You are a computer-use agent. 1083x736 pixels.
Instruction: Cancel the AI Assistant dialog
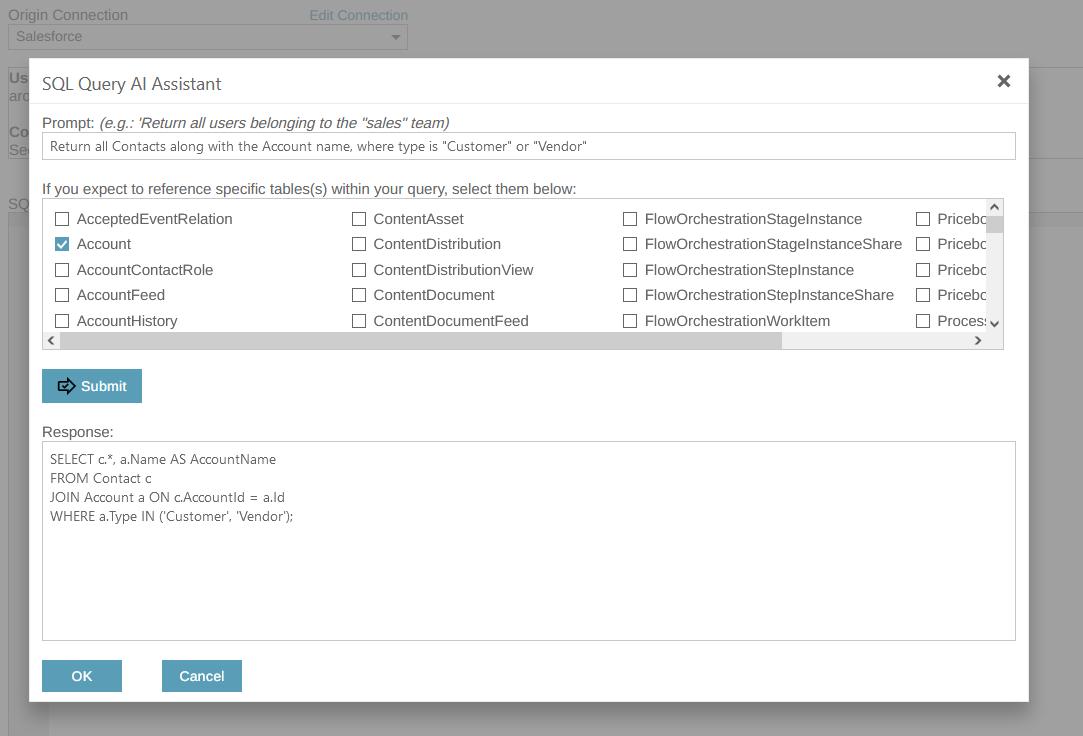[x=201, y=676]
